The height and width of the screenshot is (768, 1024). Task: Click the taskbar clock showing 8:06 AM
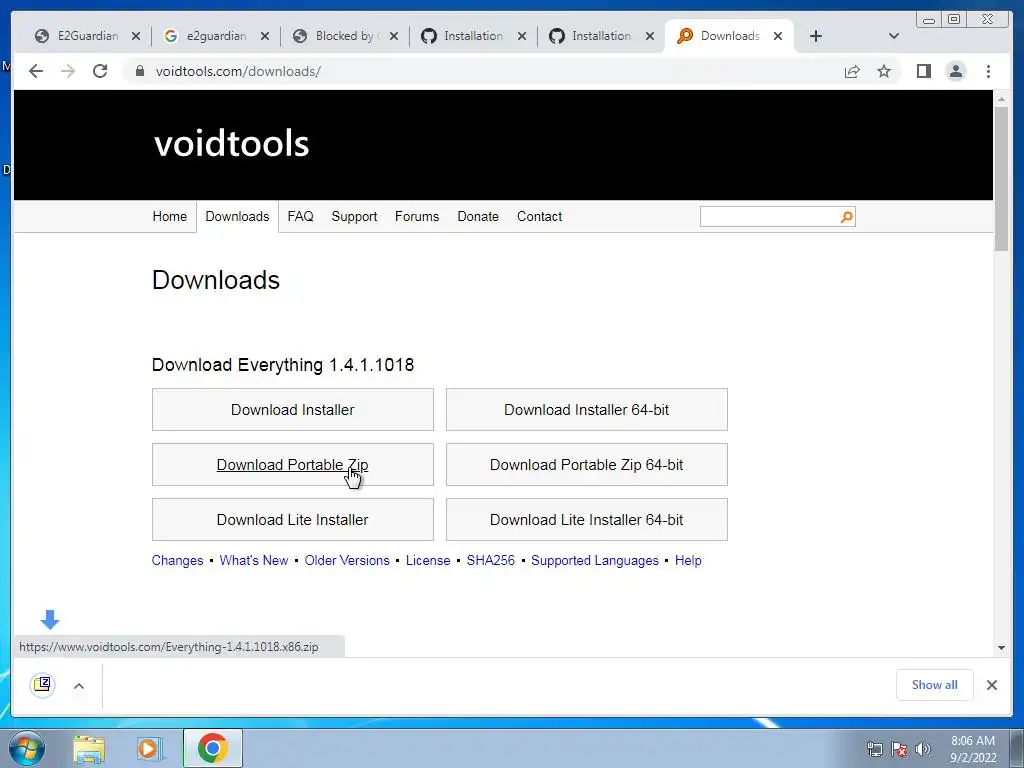(973, 749)
